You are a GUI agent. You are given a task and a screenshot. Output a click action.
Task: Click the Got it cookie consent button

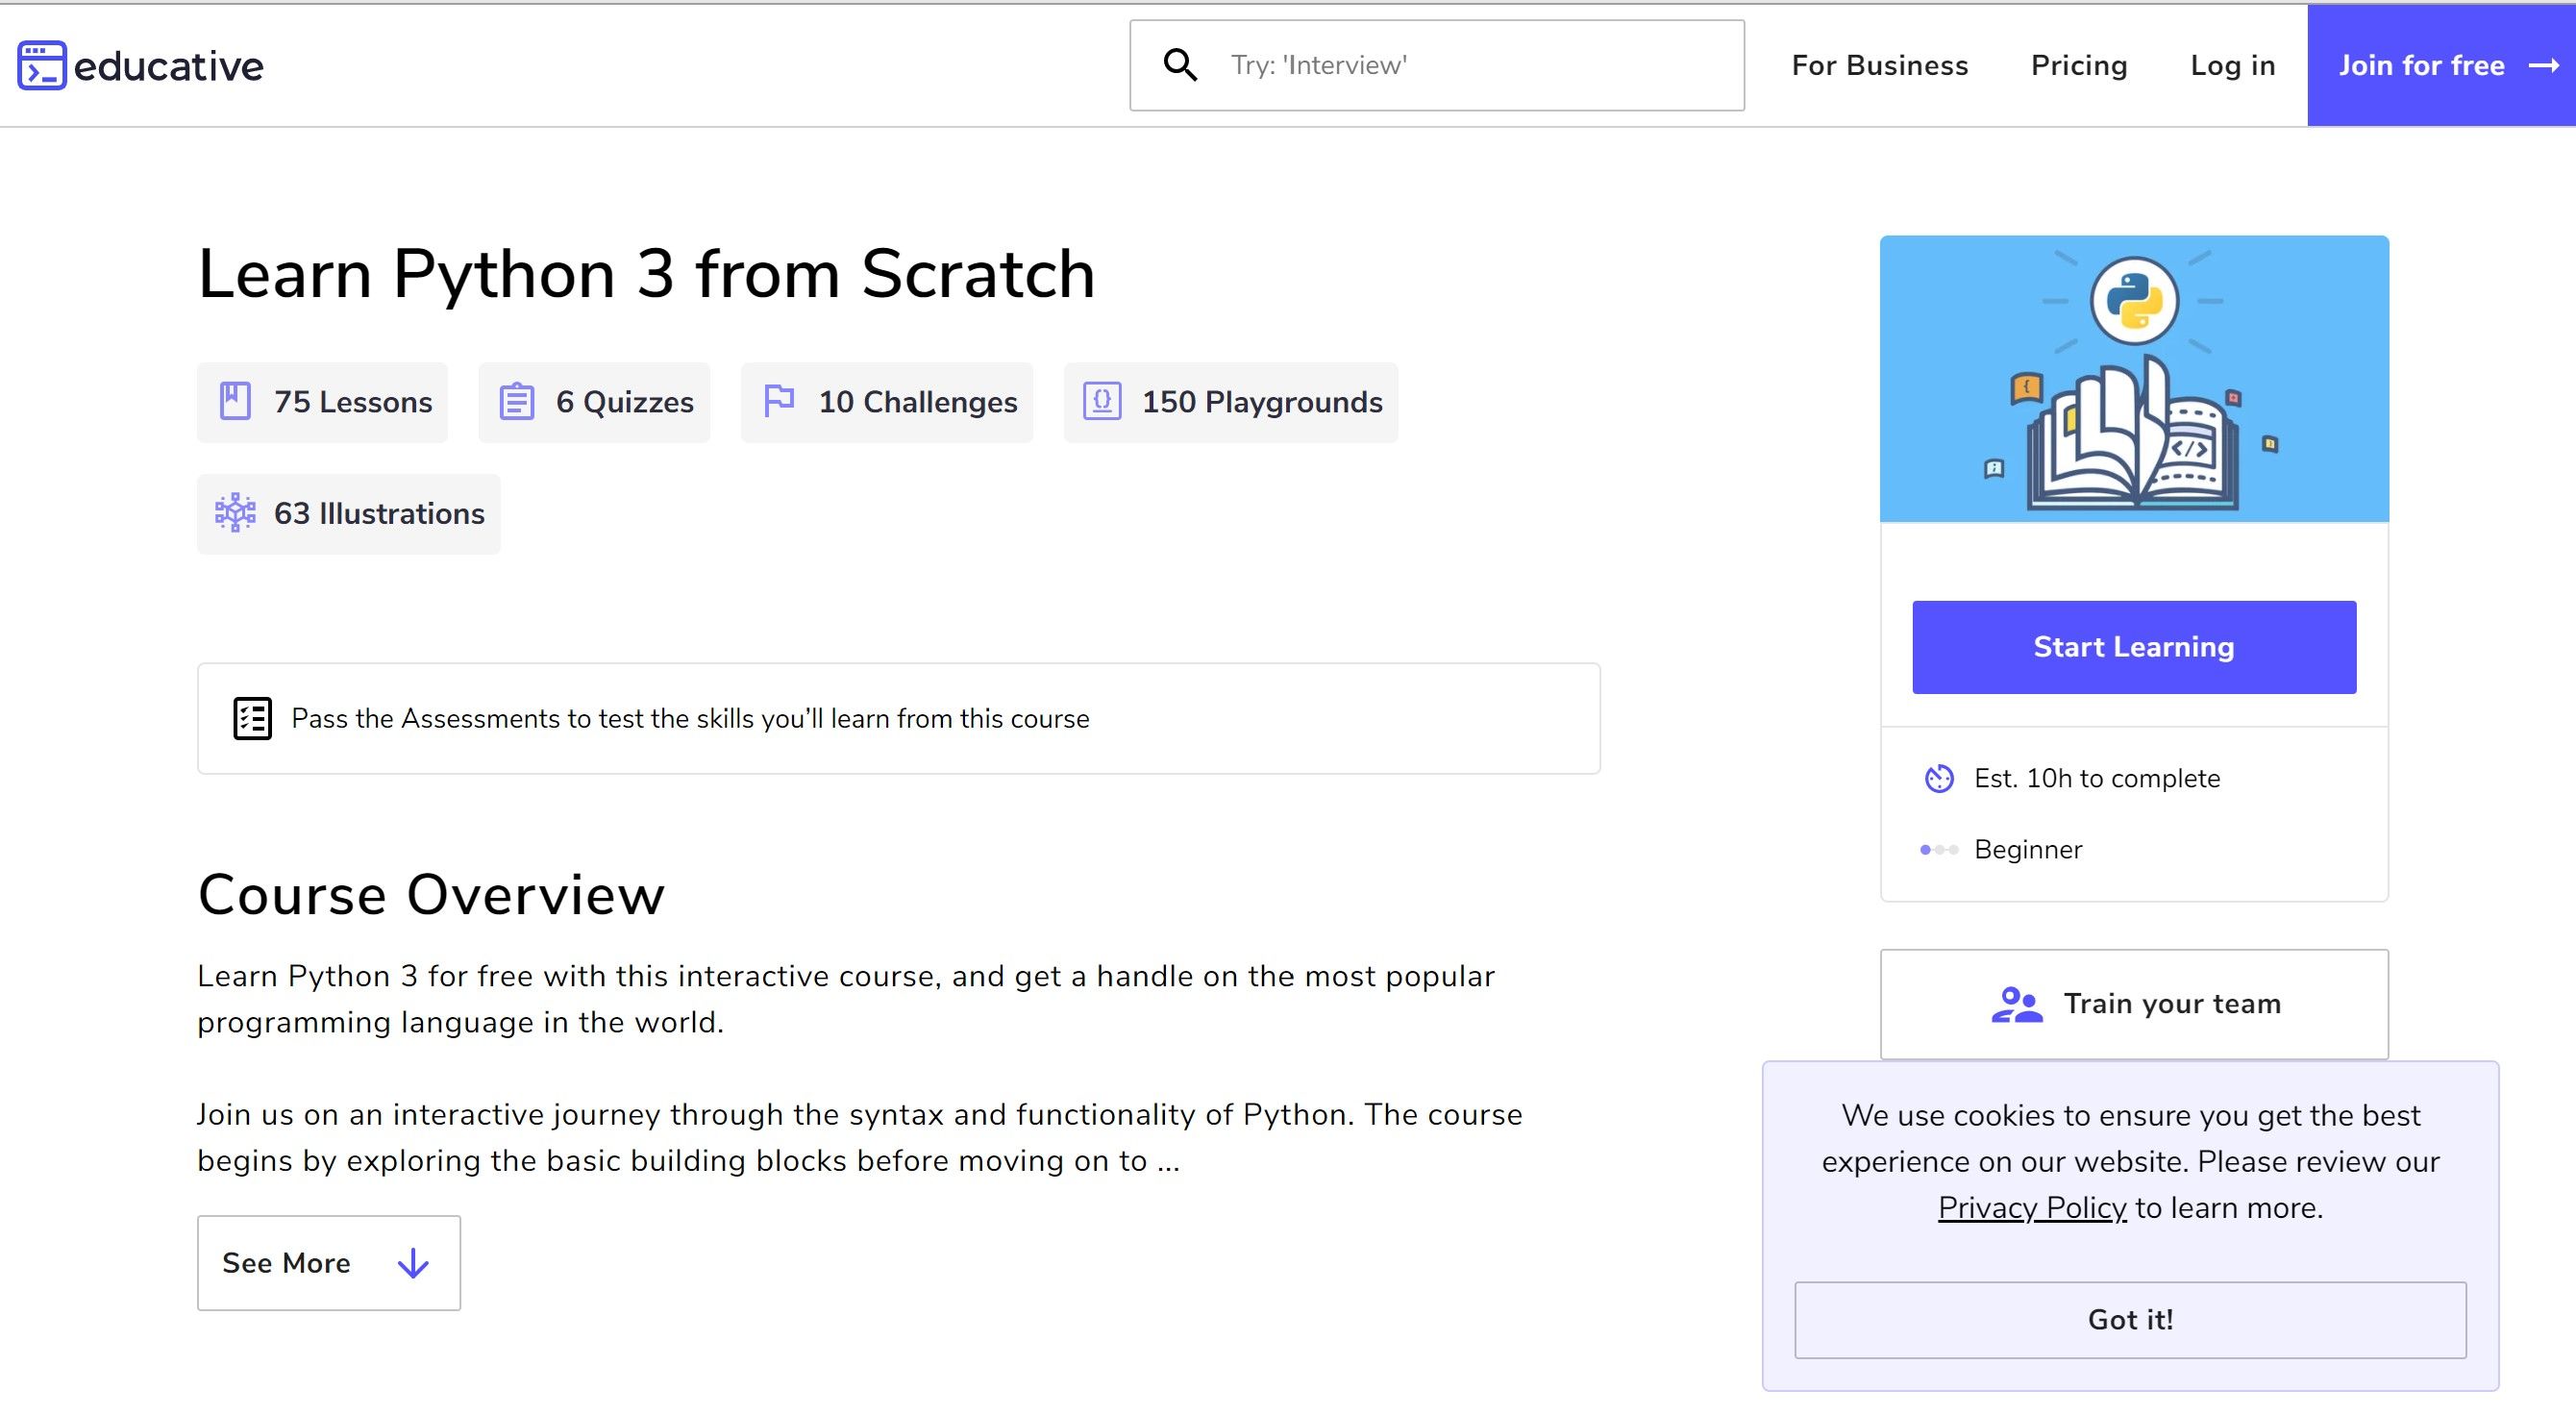click(x=2130, y=1319)
